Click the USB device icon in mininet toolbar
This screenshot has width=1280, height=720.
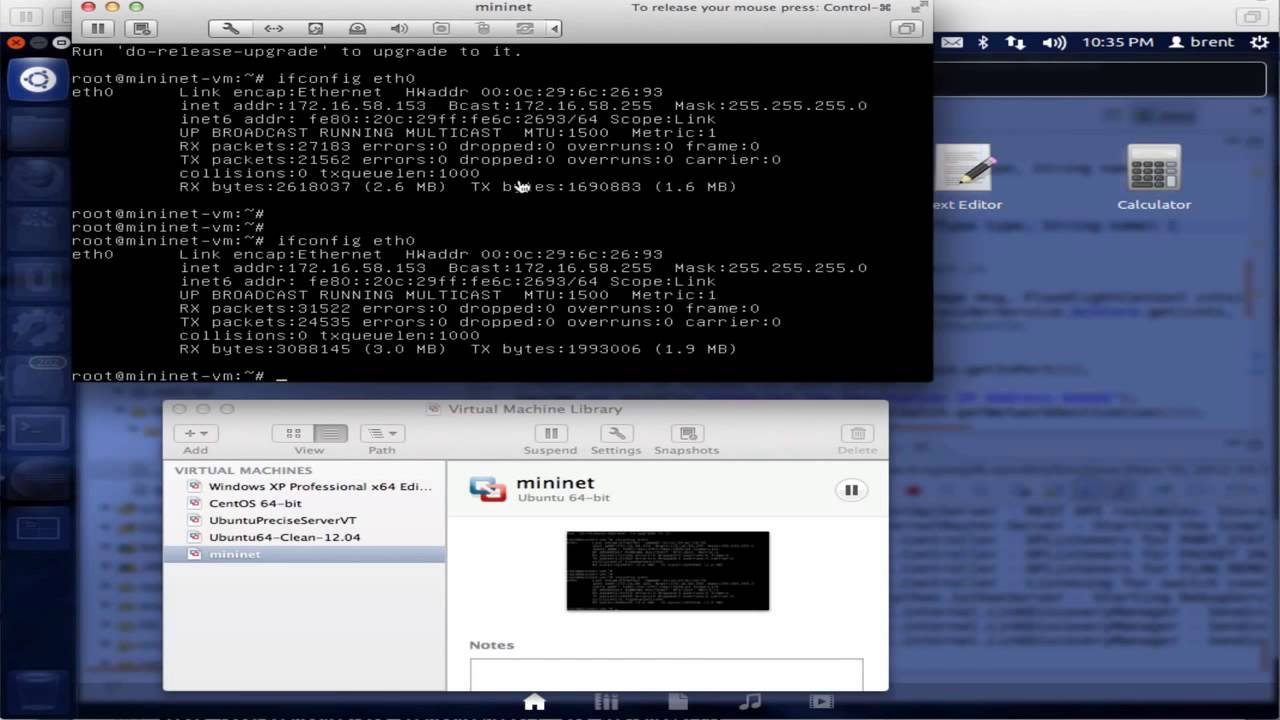483,29
